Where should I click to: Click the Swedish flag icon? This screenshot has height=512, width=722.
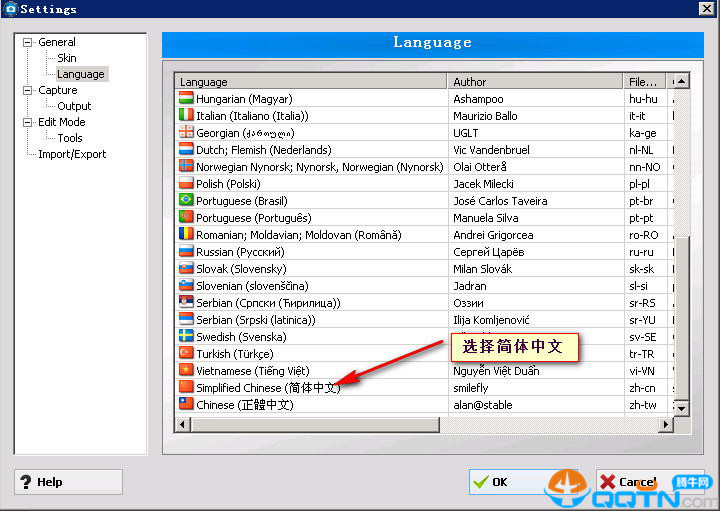pos(185,336)
